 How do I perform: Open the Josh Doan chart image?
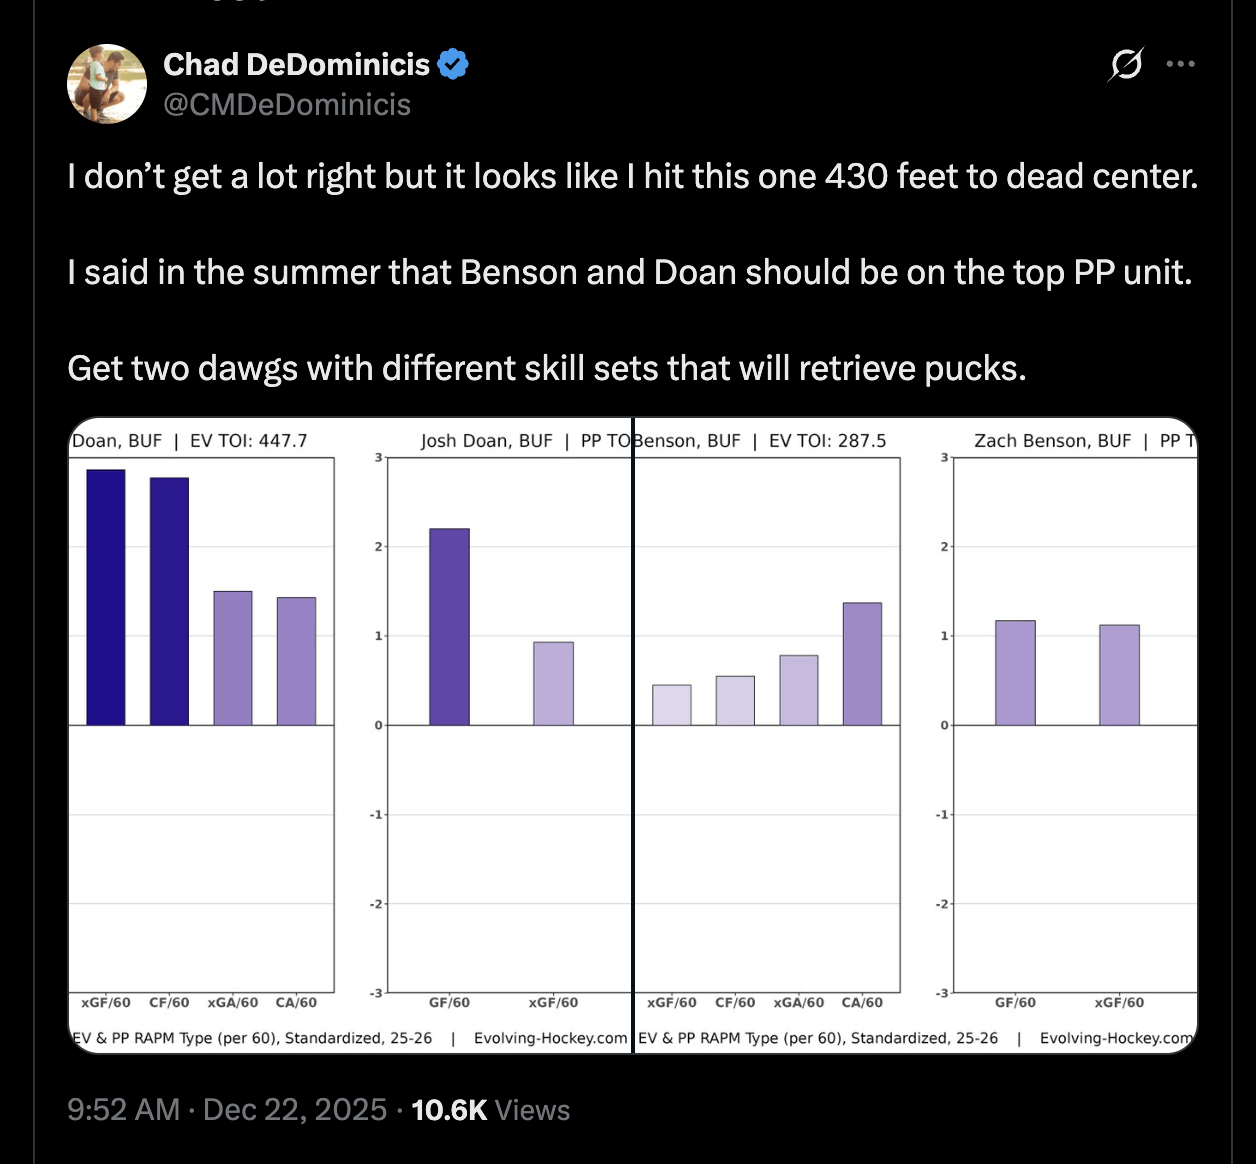pyautogui.click(x=350, y=735)
